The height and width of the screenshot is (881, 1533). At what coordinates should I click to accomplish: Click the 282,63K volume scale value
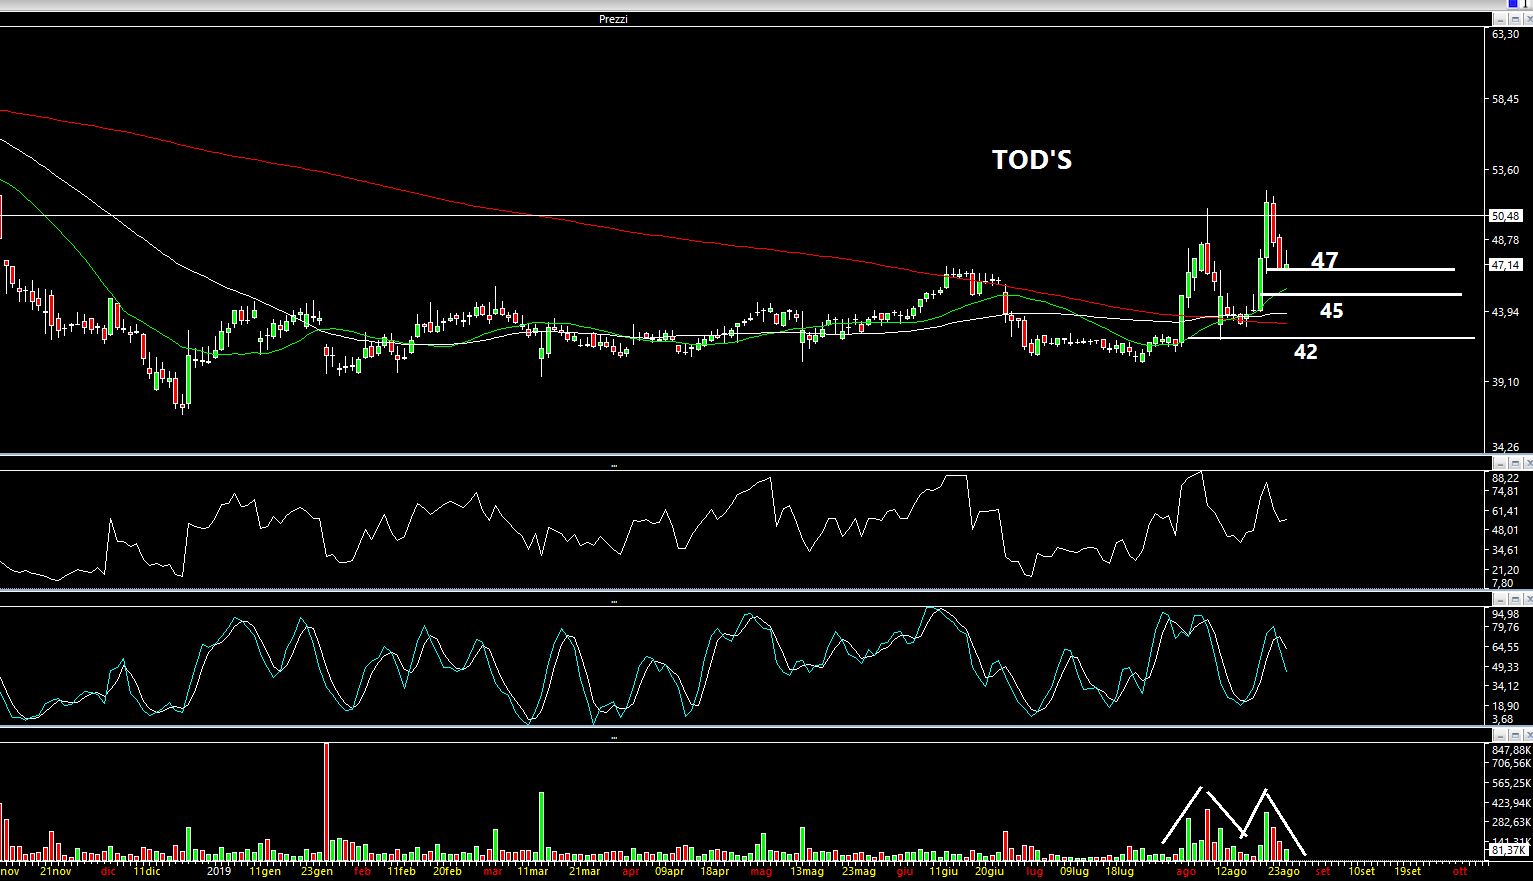click(x=1510, y=823)
